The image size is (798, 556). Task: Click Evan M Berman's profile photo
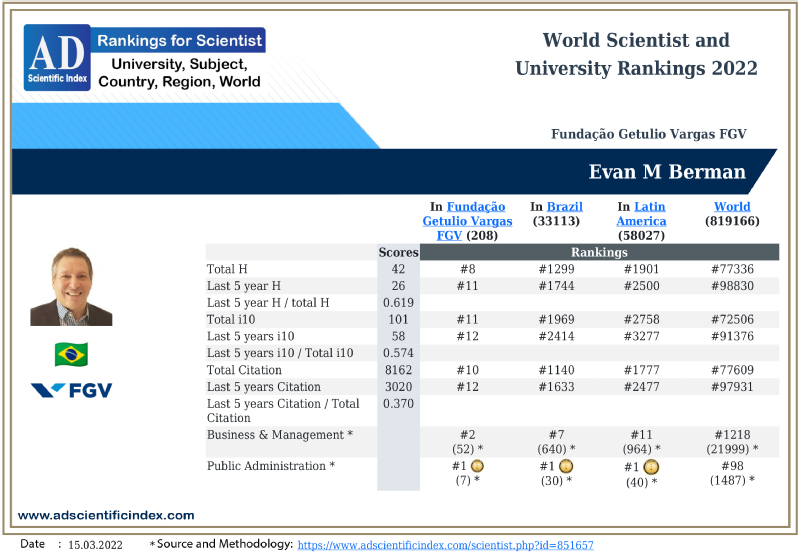[71, 287]
